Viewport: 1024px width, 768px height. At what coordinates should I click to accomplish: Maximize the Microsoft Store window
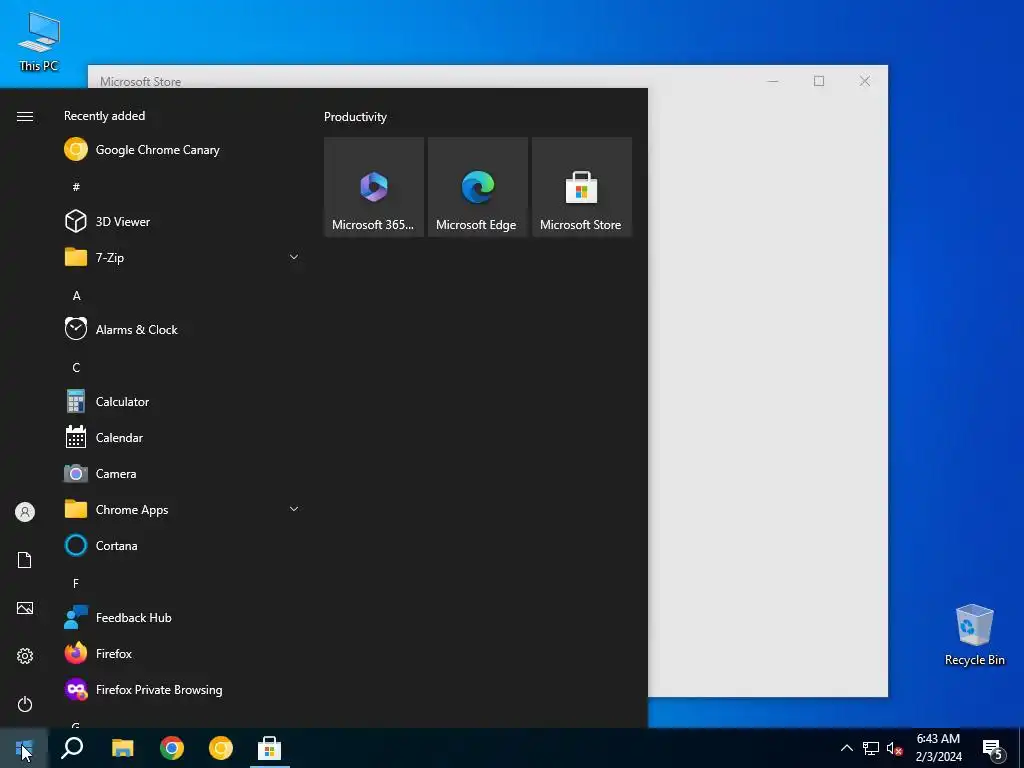tap(819, 81)
